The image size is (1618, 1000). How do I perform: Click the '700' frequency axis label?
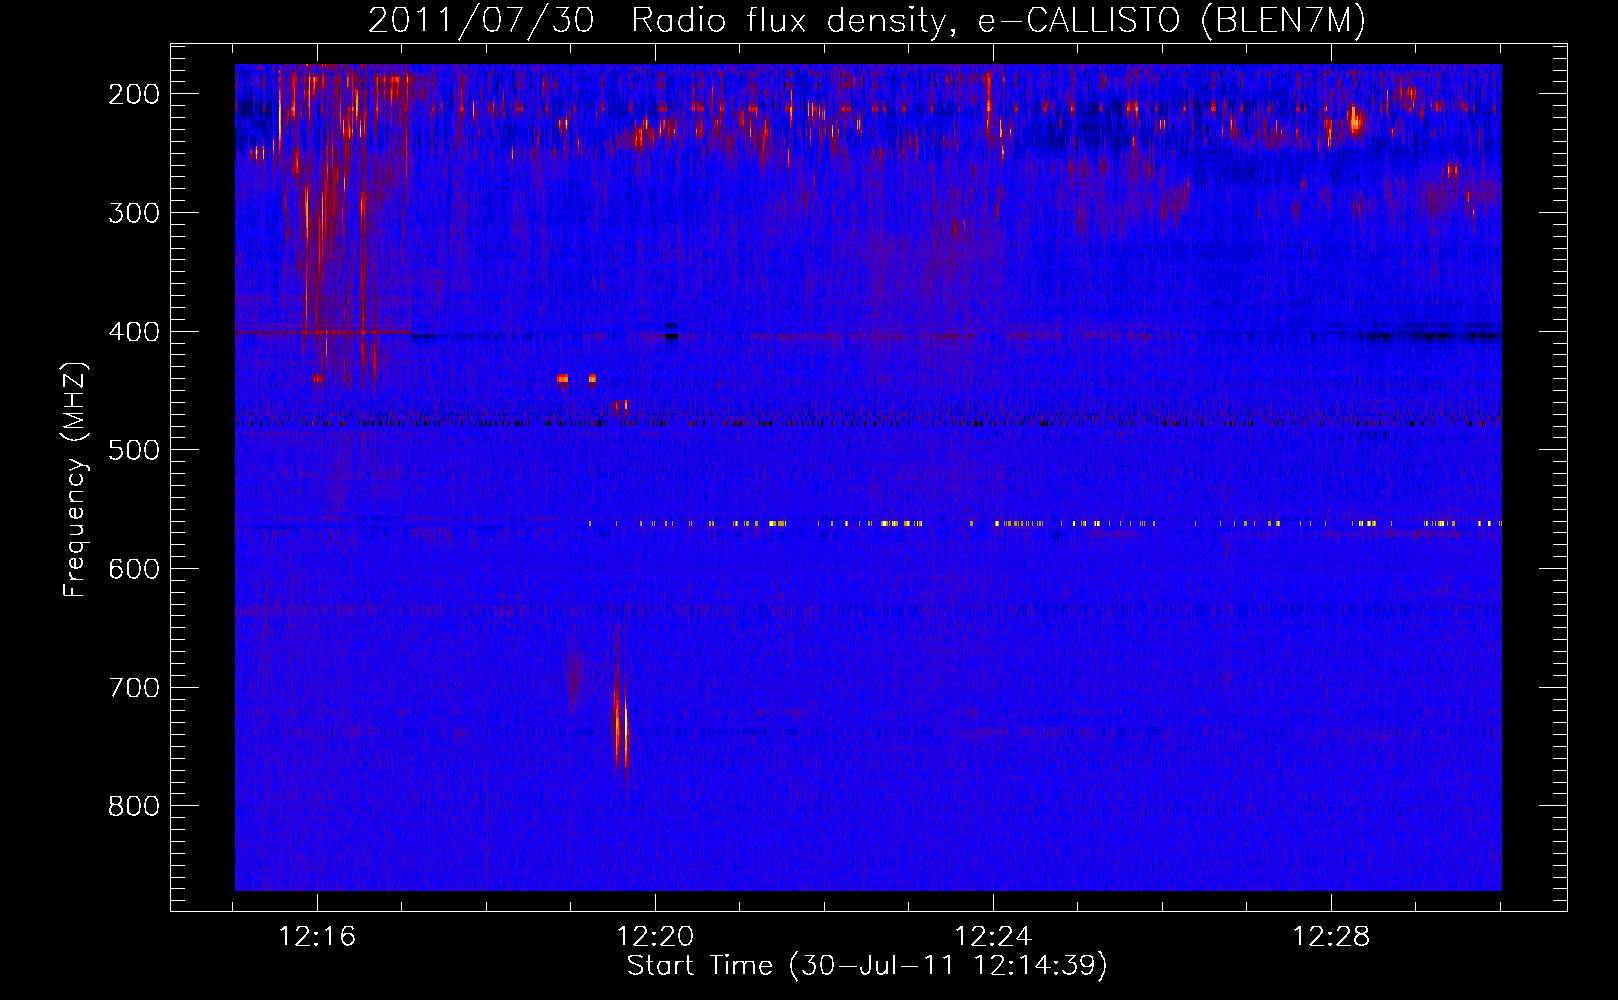click(x=134, y=688)
